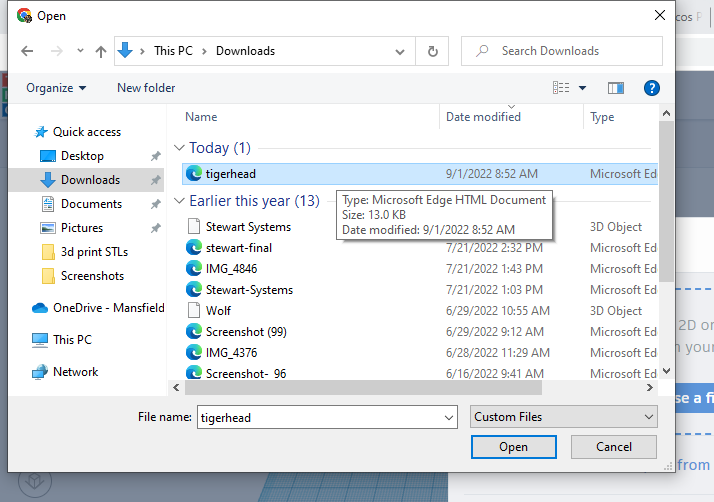Select Quick access in navigation pane
Image resolution: width=714 pixels, height=502 pixels.
tap(87, 132)
